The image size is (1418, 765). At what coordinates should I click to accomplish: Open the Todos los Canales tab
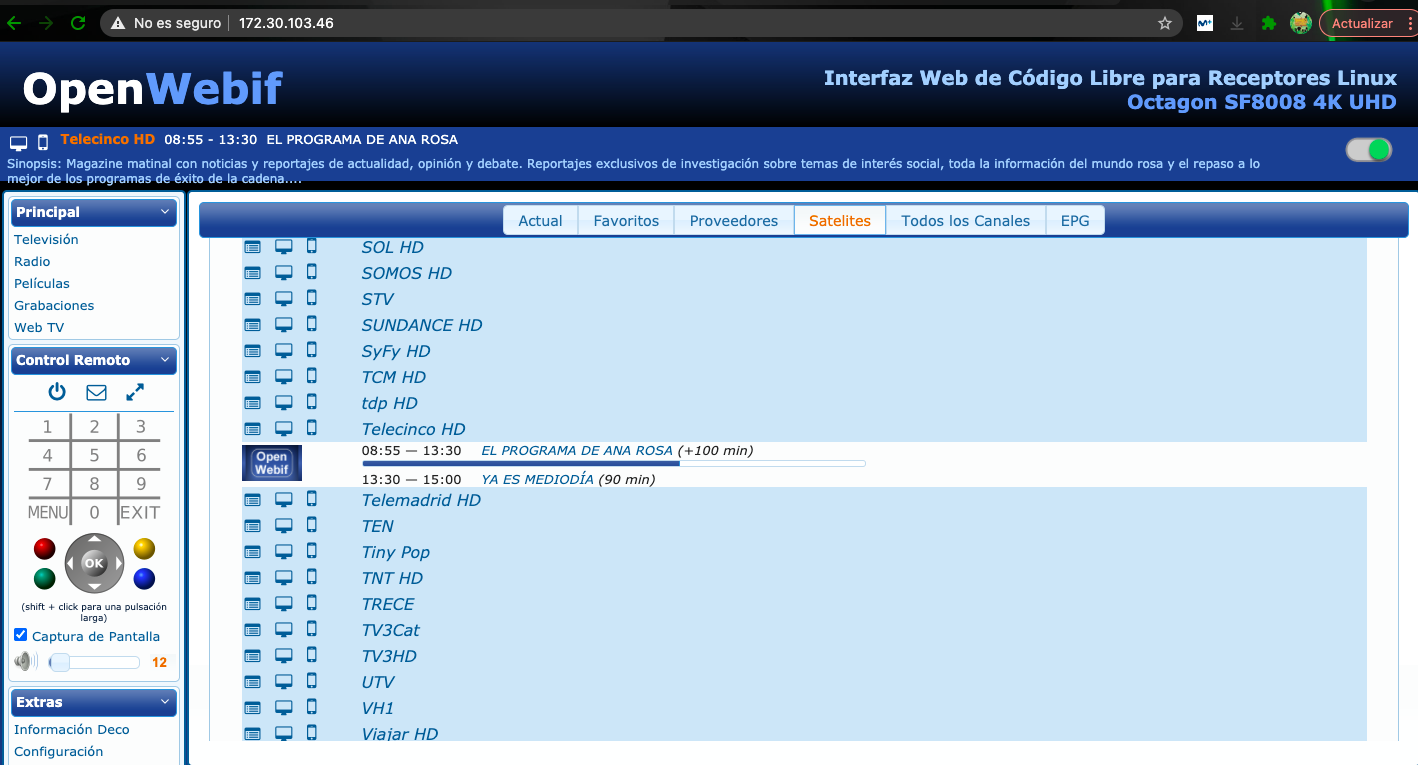pos(965,221)
